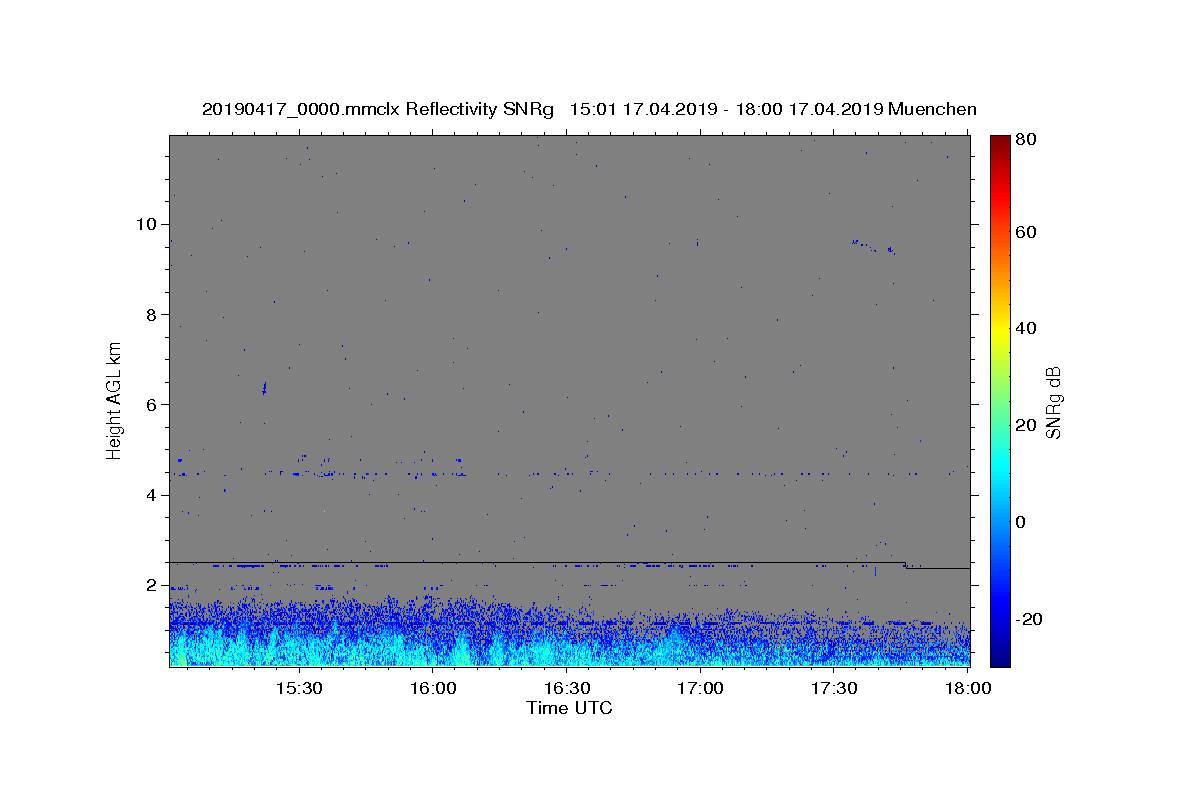This screenshot has width=1200, height=800.
Task: Click the colorbar value -20
Action: [1028, 619]
